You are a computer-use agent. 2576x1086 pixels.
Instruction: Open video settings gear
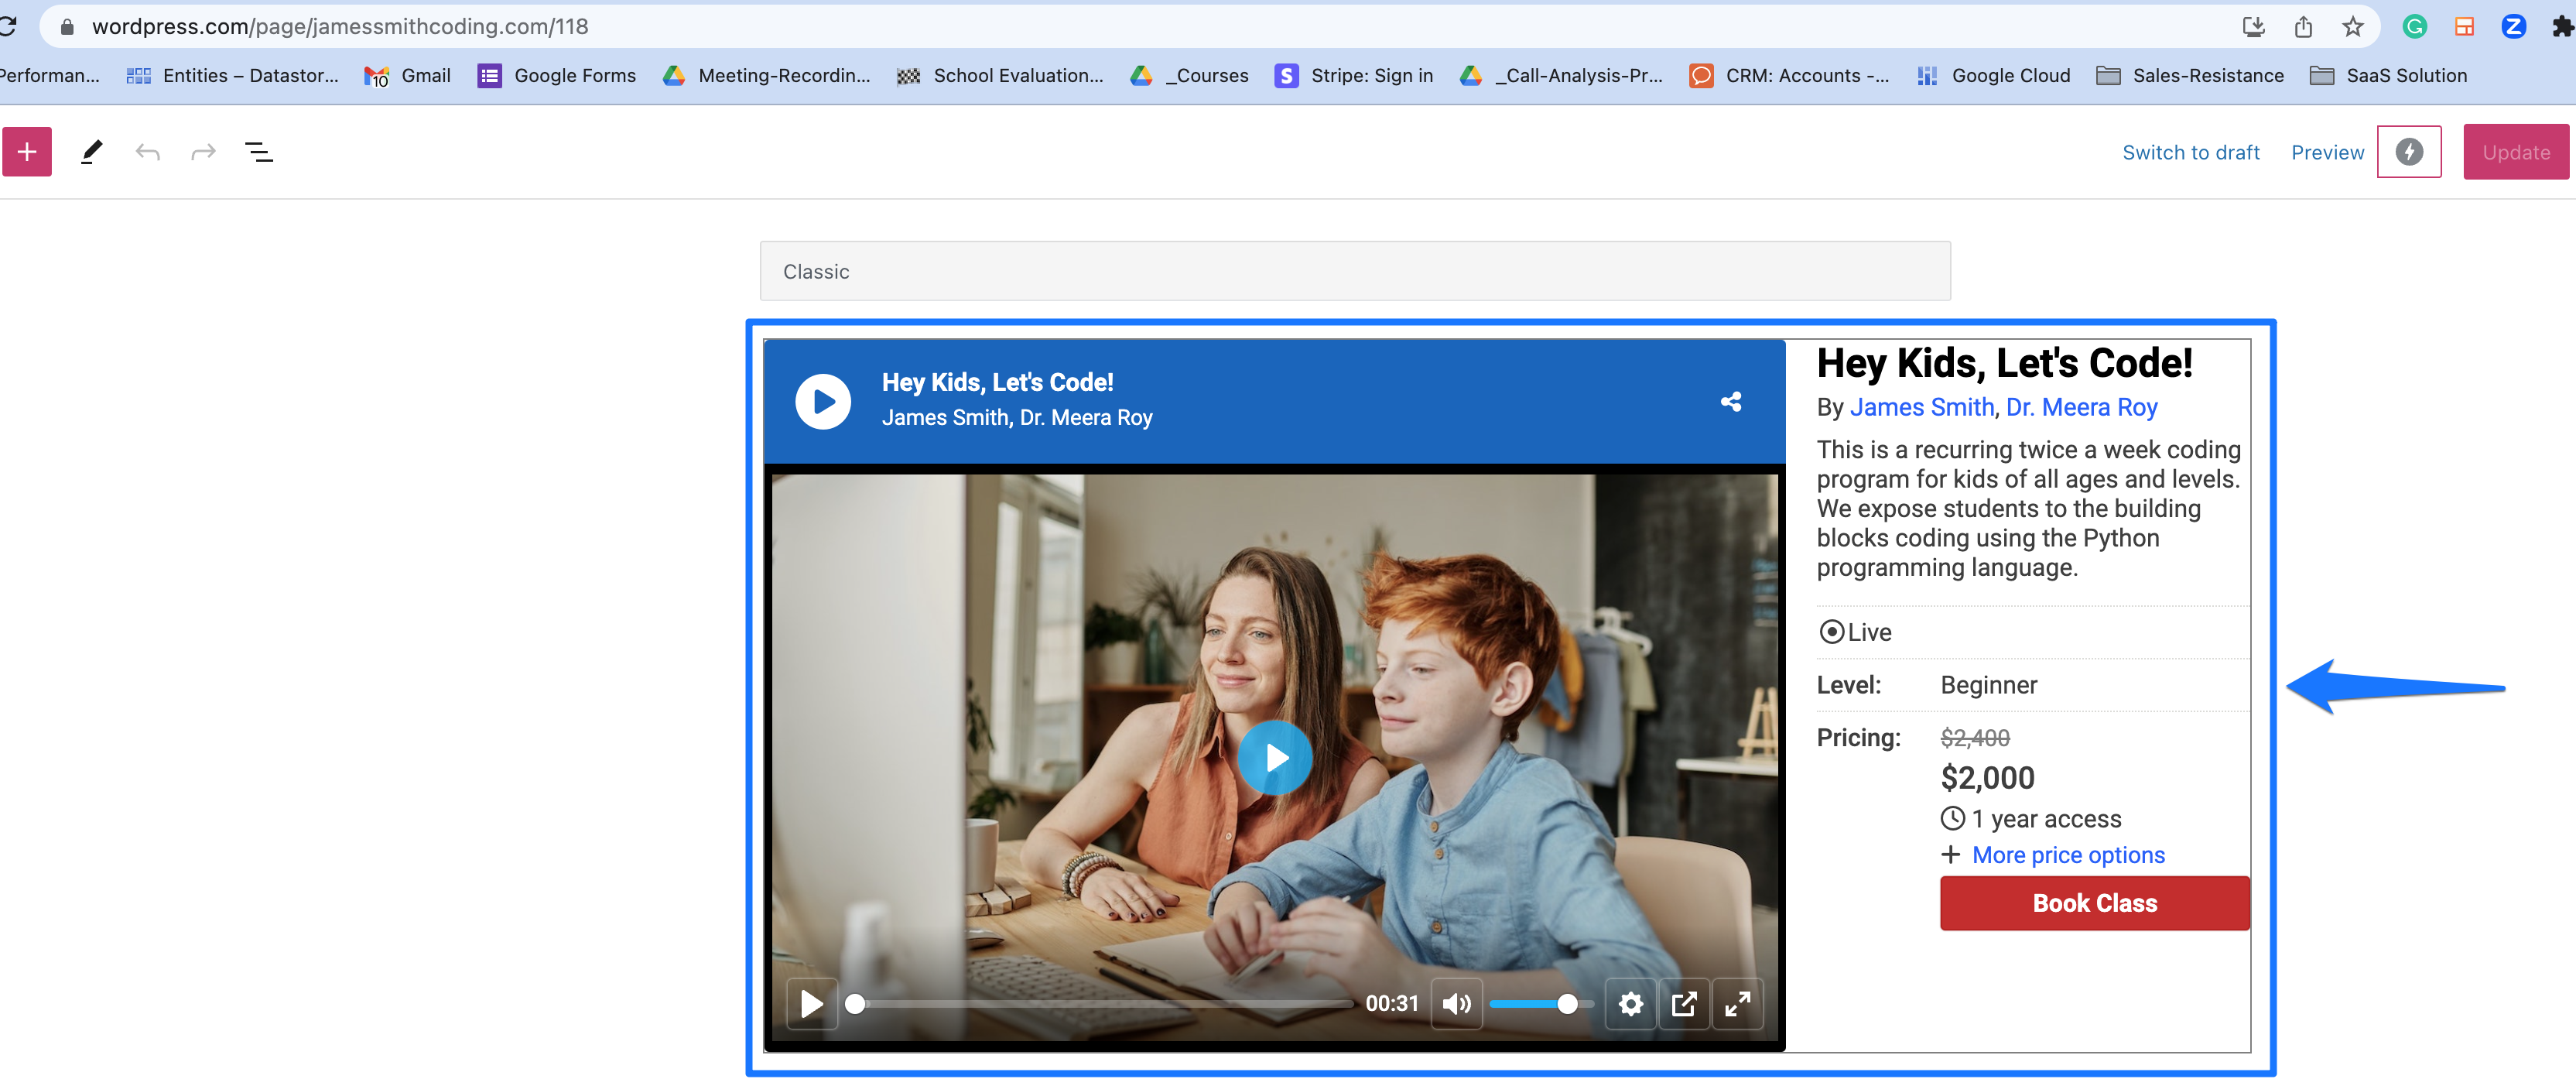coord(1630,1003)
